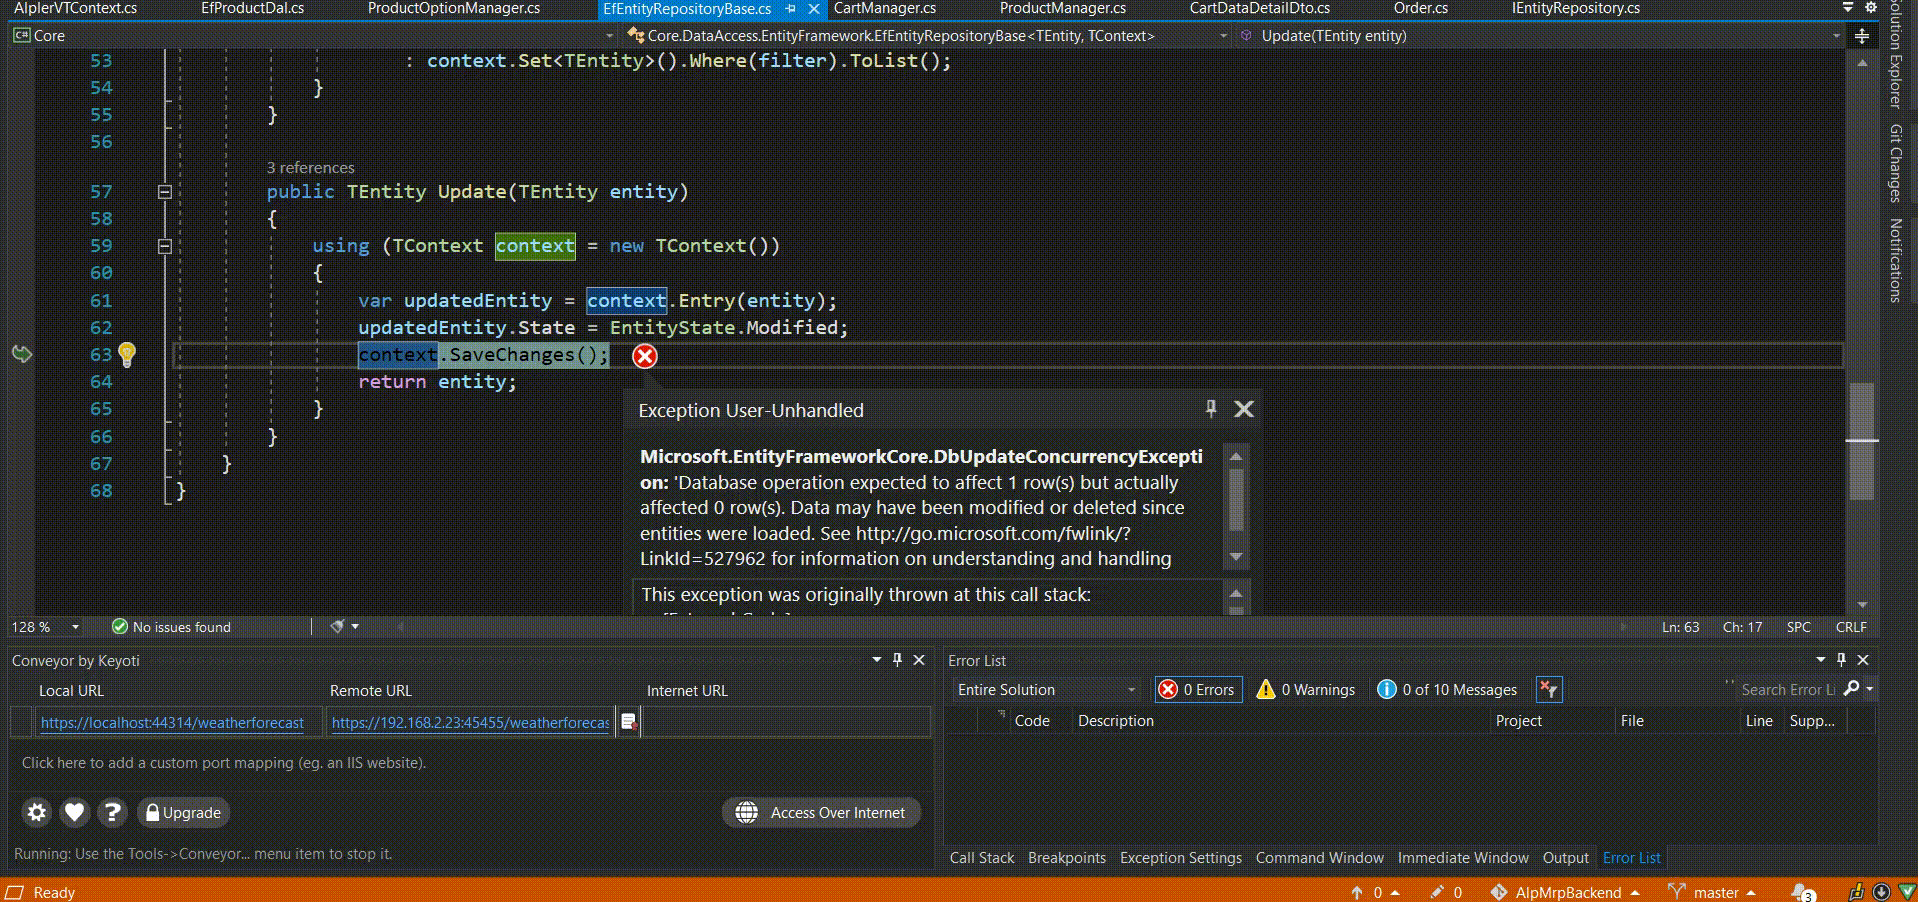Collapse the using block at line 59

click(x=165, y=246)
